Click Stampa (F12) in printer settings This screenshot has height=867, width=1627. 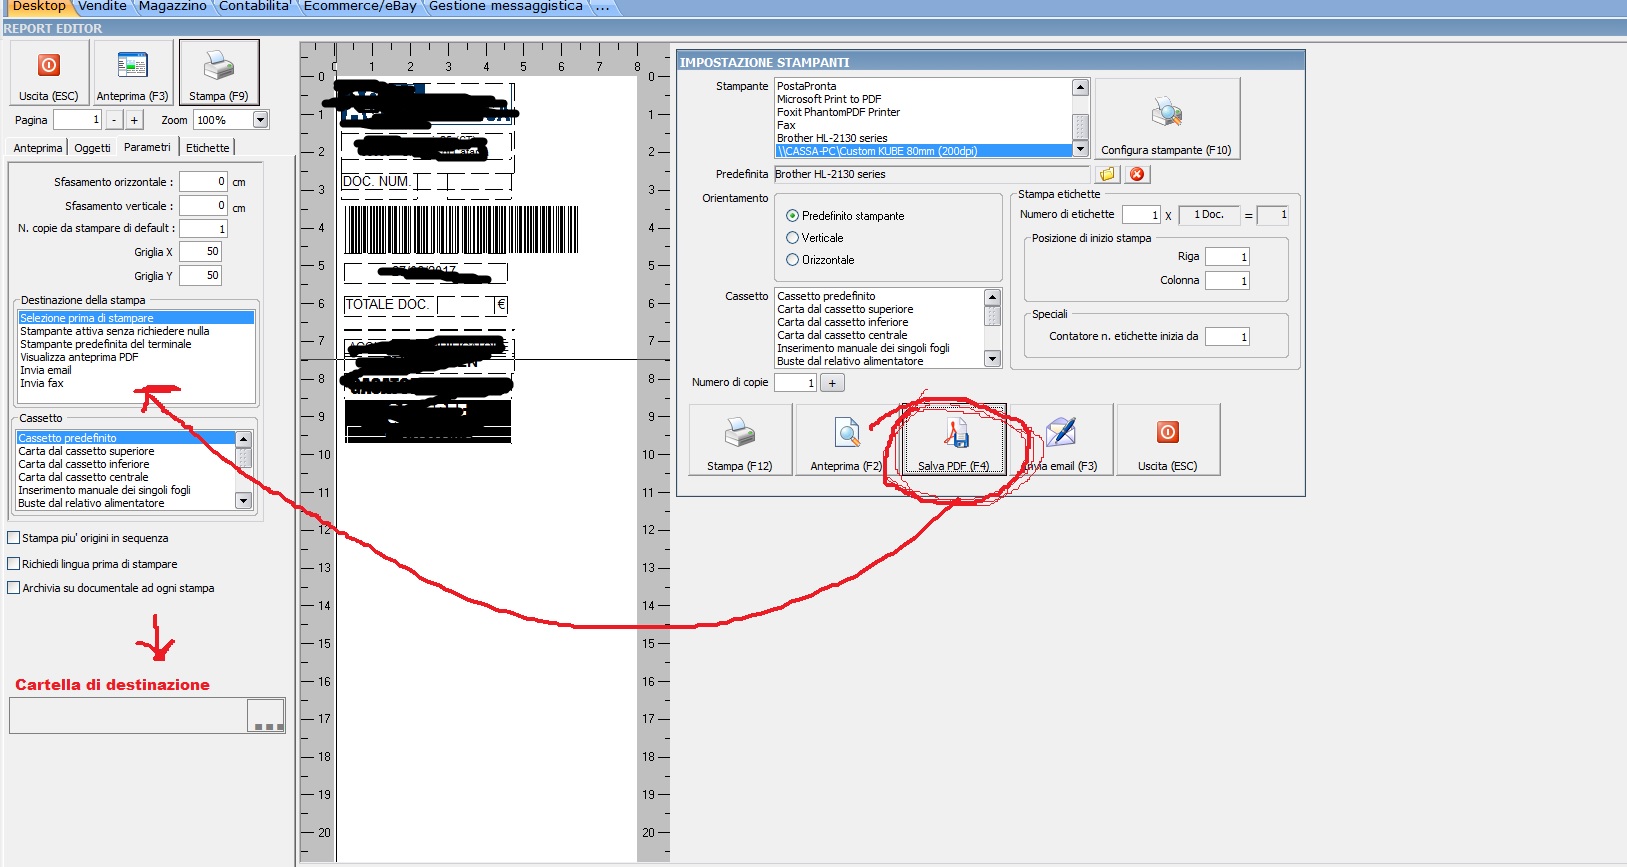click(x=740, y=439)
